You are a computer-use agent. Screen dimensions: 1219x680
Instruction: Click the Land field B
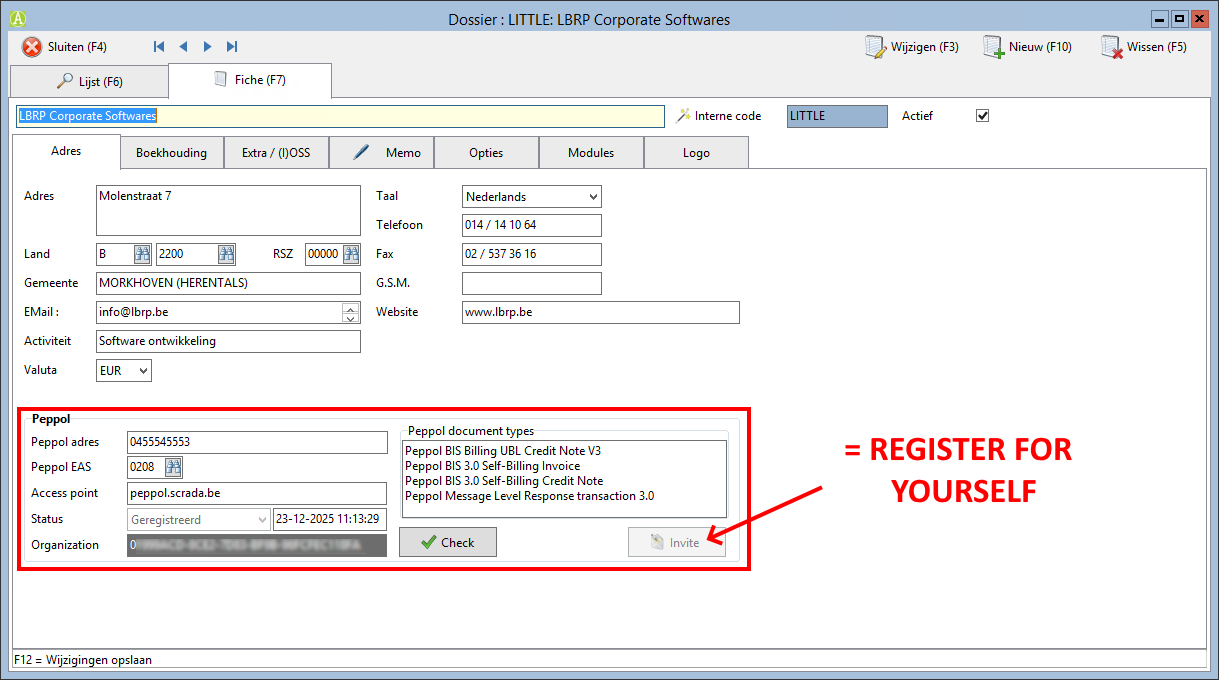[115, 254]
